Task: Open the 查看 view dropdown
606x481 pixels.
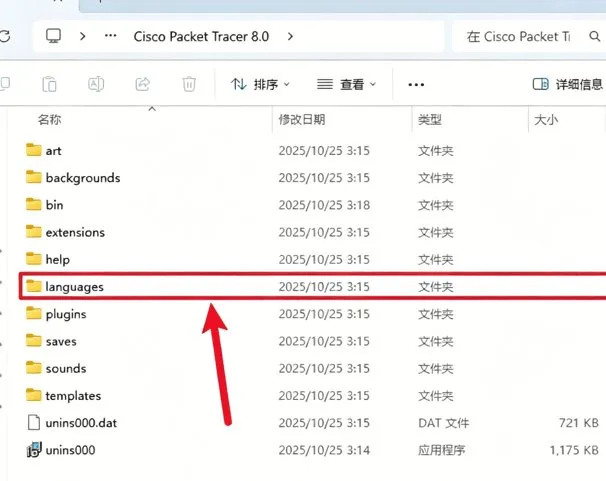Action: pos(346,84)
